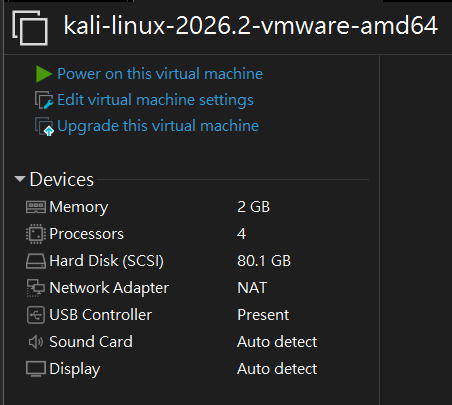Select the Memory 2 GB value

coord(253,207)
